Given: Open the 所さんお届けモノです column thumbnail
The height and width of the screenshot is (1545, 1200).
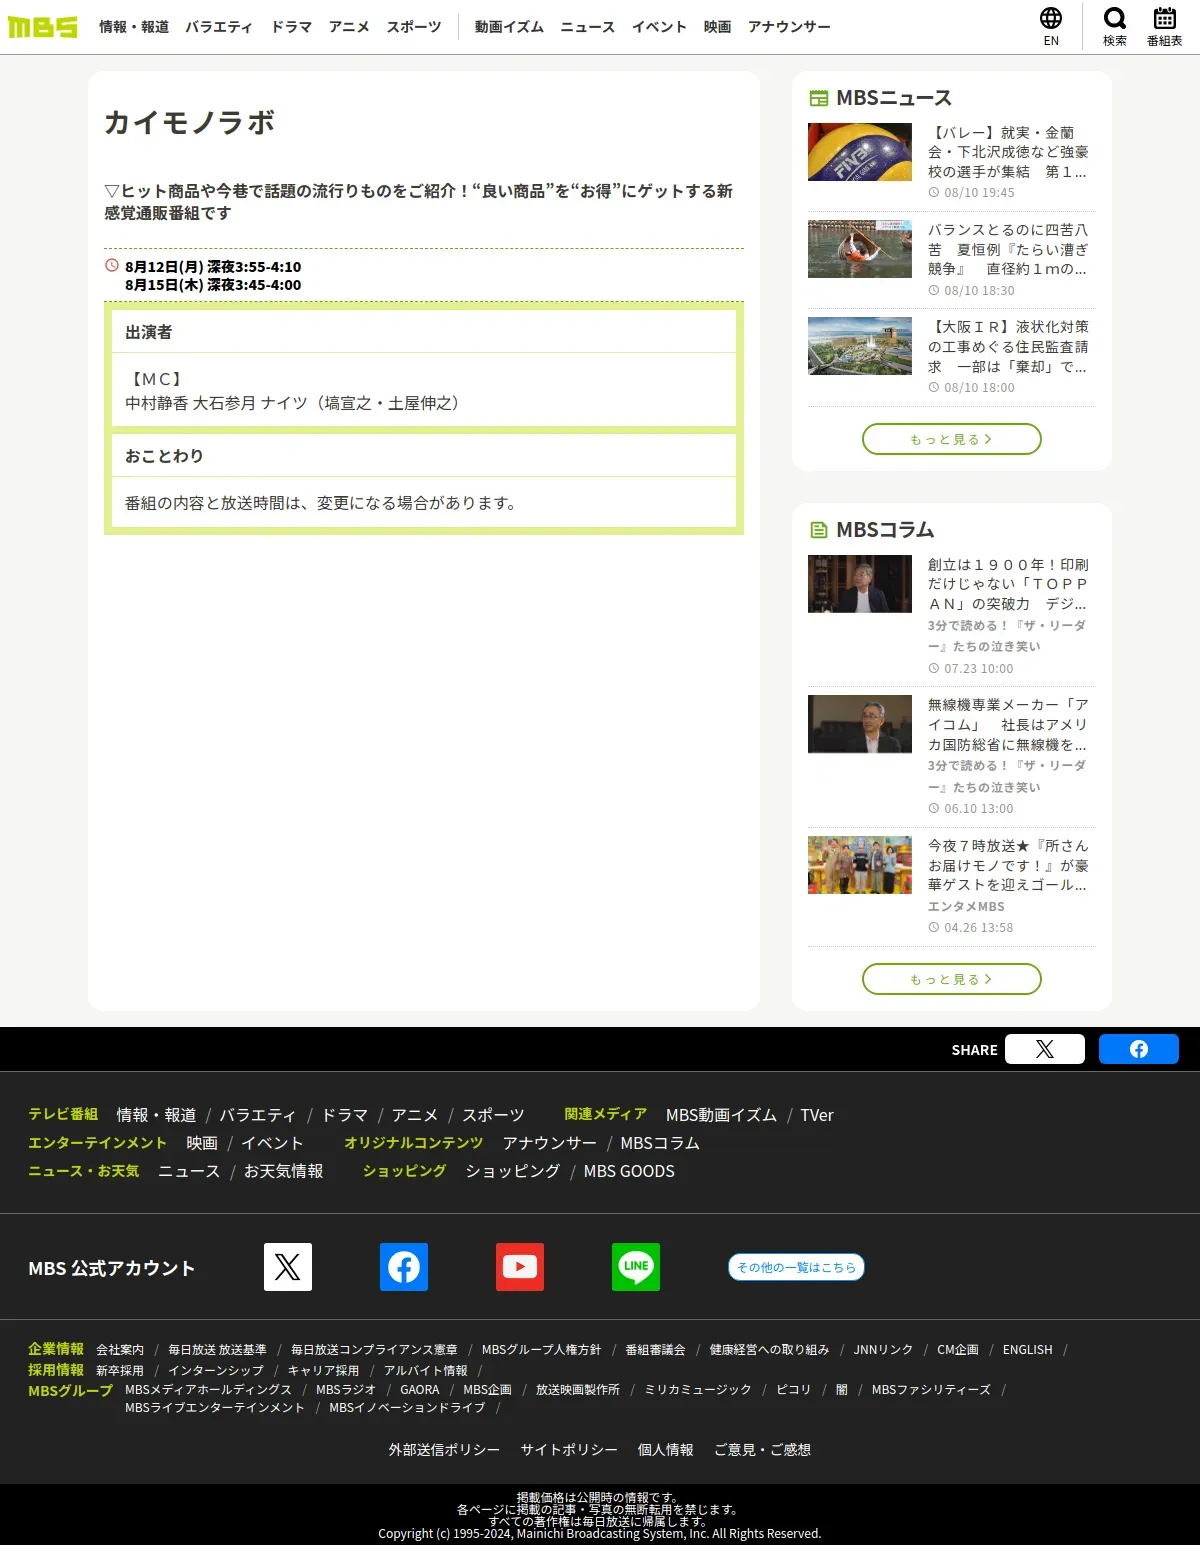Looking at the screenshot, I should [860, 865].
